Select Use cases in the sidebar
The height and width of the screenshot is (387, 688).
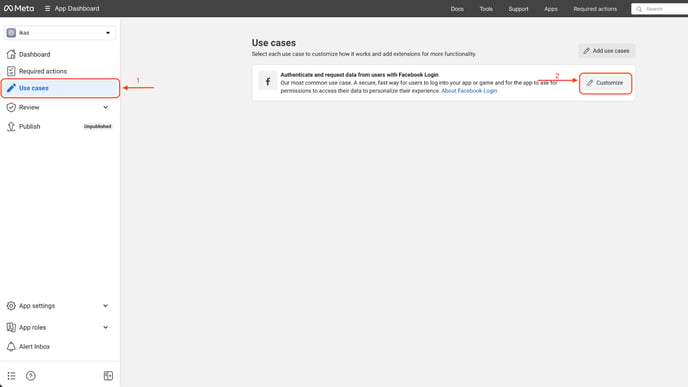tap(60, 88)
